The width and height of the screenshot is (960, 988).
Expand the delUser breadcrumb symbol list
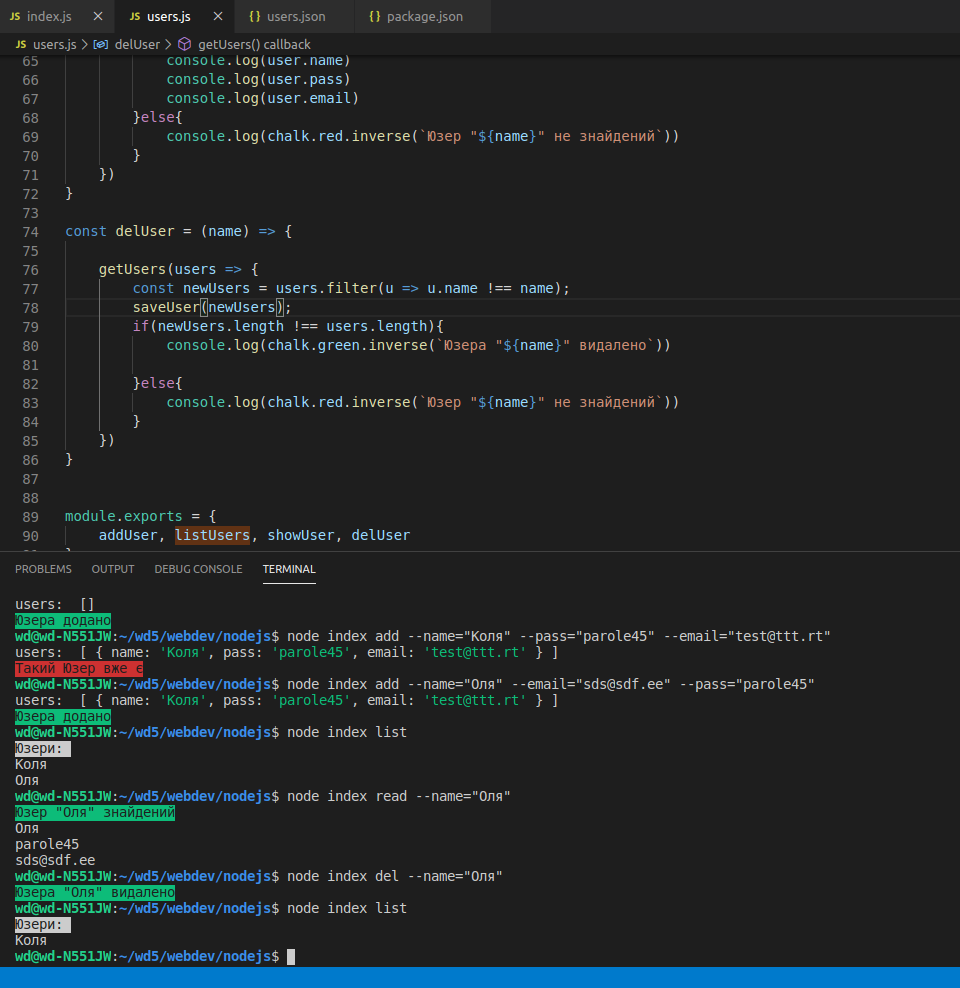click(x=136, y=45)
